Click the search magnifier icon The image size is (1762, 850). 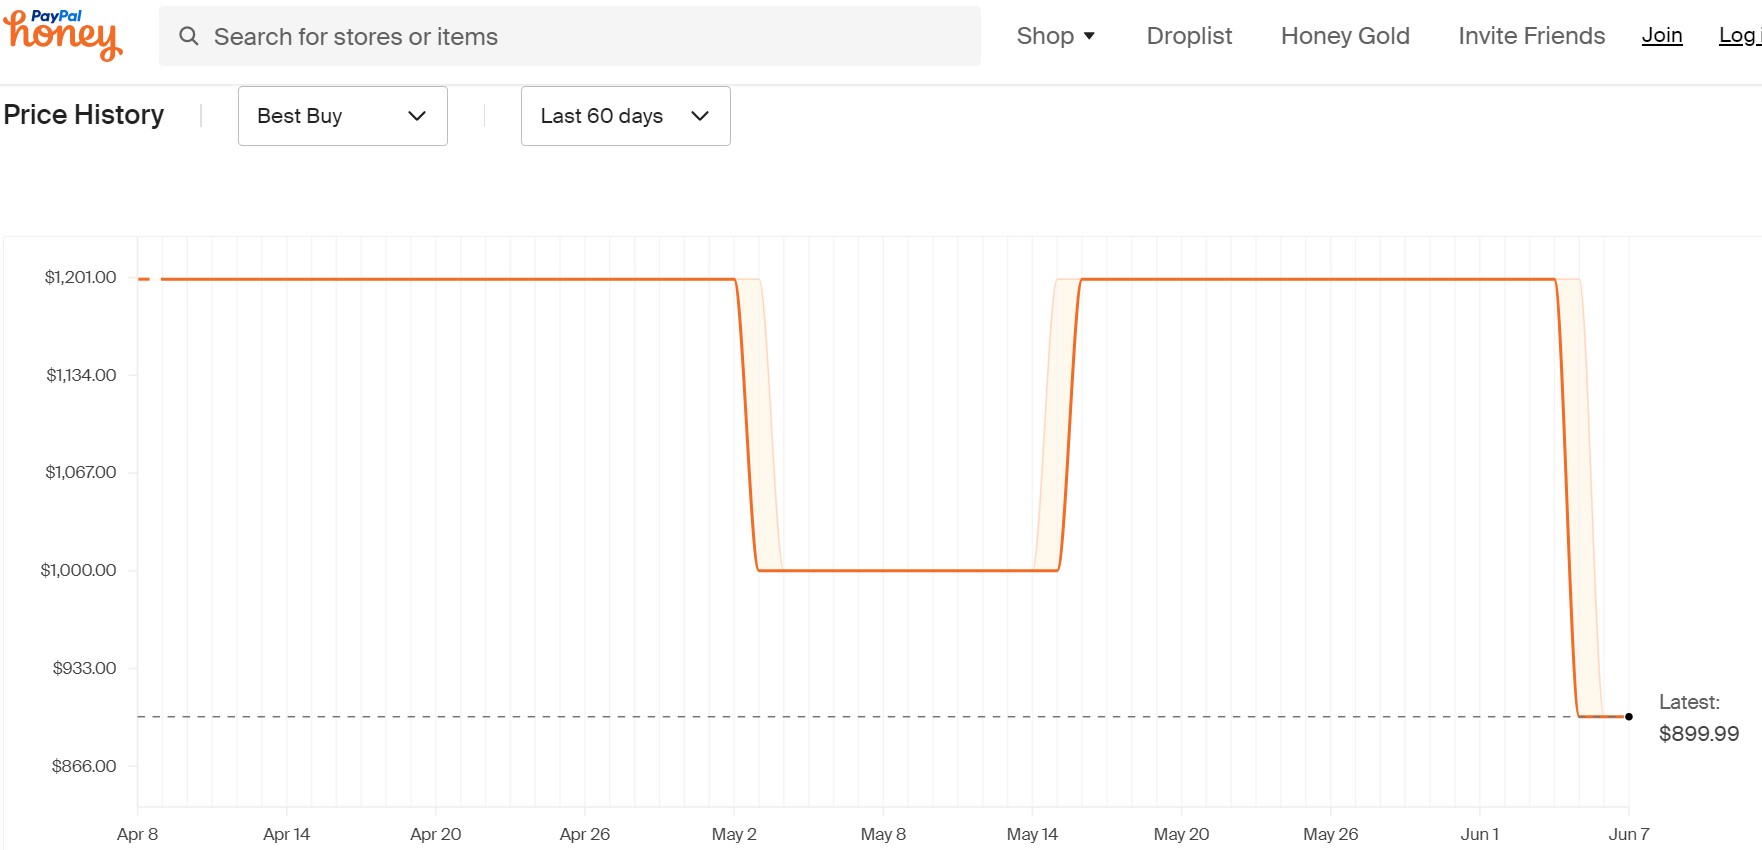coord(188,36)
